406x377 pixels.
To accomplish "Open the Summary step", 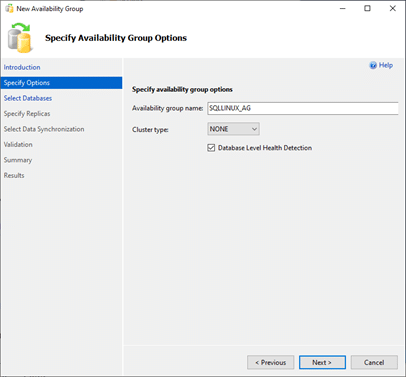I will pos(18,160).
